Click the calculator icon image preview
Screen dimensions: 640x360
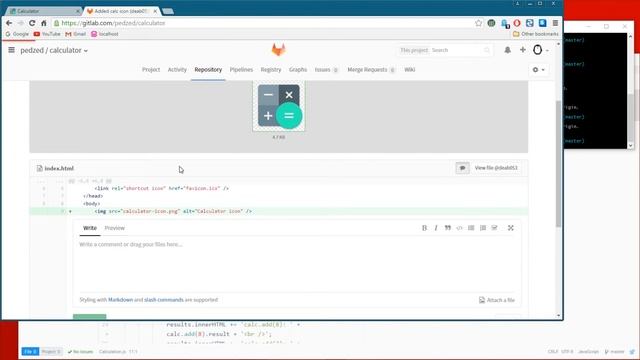pyautogui.click(x=279, y=106)
